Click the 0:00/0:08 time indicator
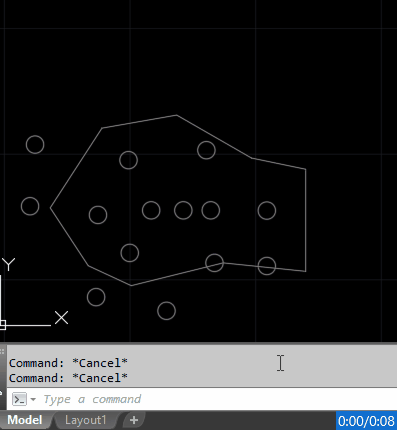The height and width of the screenshot is (430, 397). click(366, 421)
